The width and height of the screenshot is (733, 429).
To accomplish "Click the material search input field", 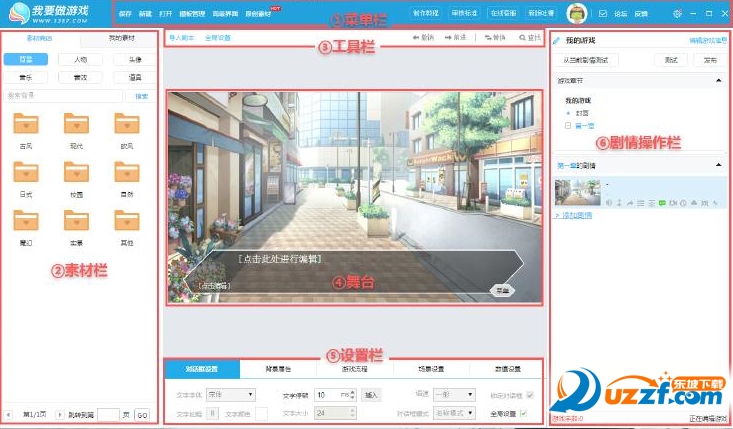I will [63, 96].
